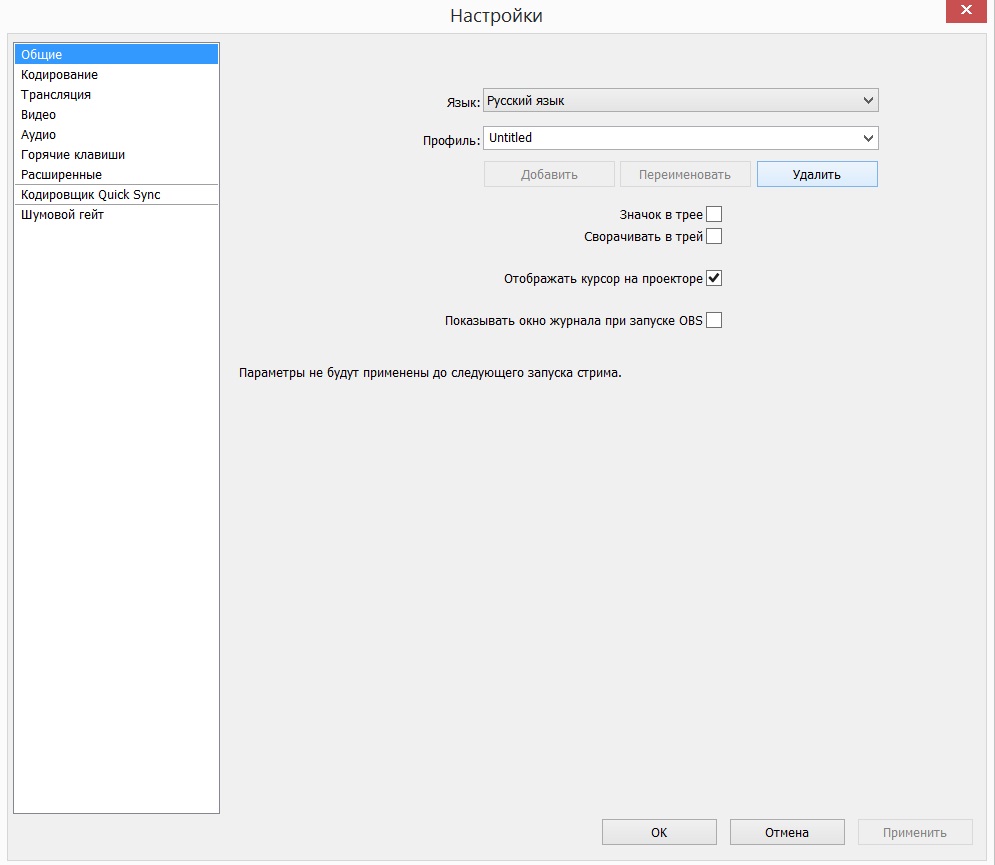Image resolution: width=995 pixels, height=865 pixels.
Task: Go to the Трансляция settings section
Action: click(56, 95)
